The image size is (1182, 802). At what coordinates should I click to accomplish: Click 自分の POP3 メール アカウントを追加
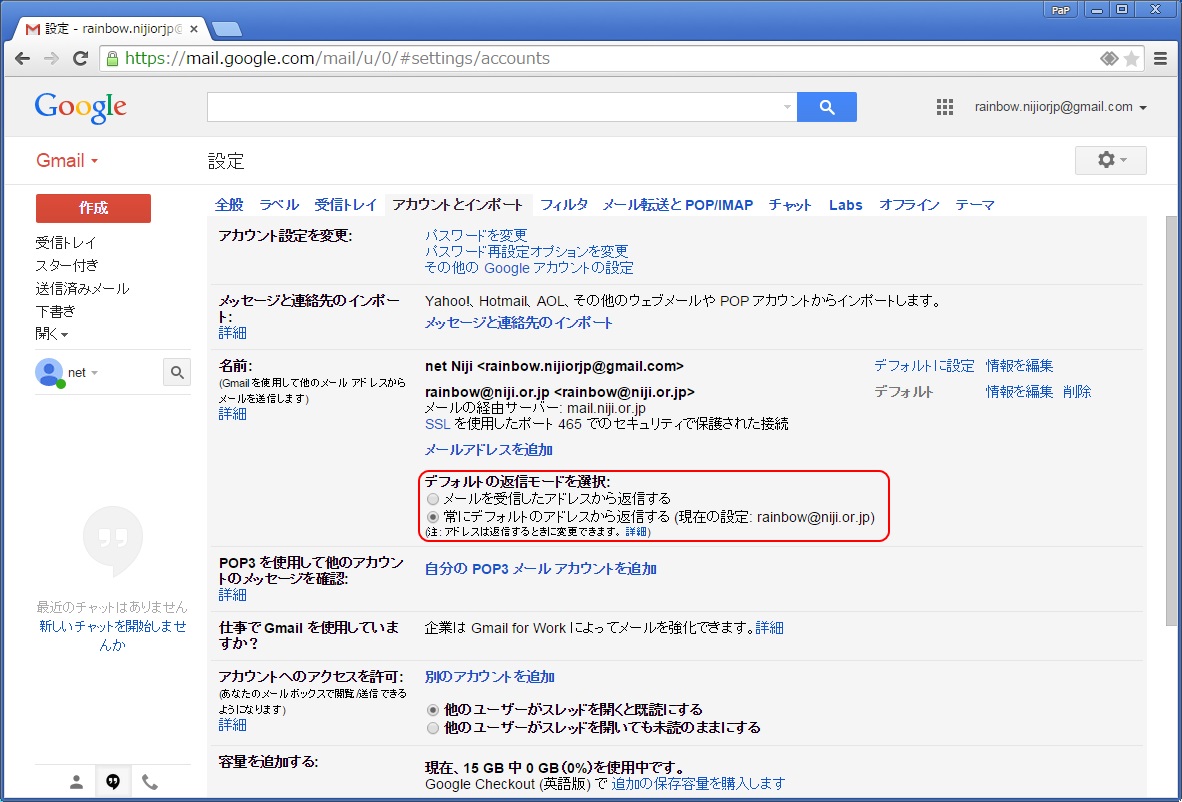540,568
